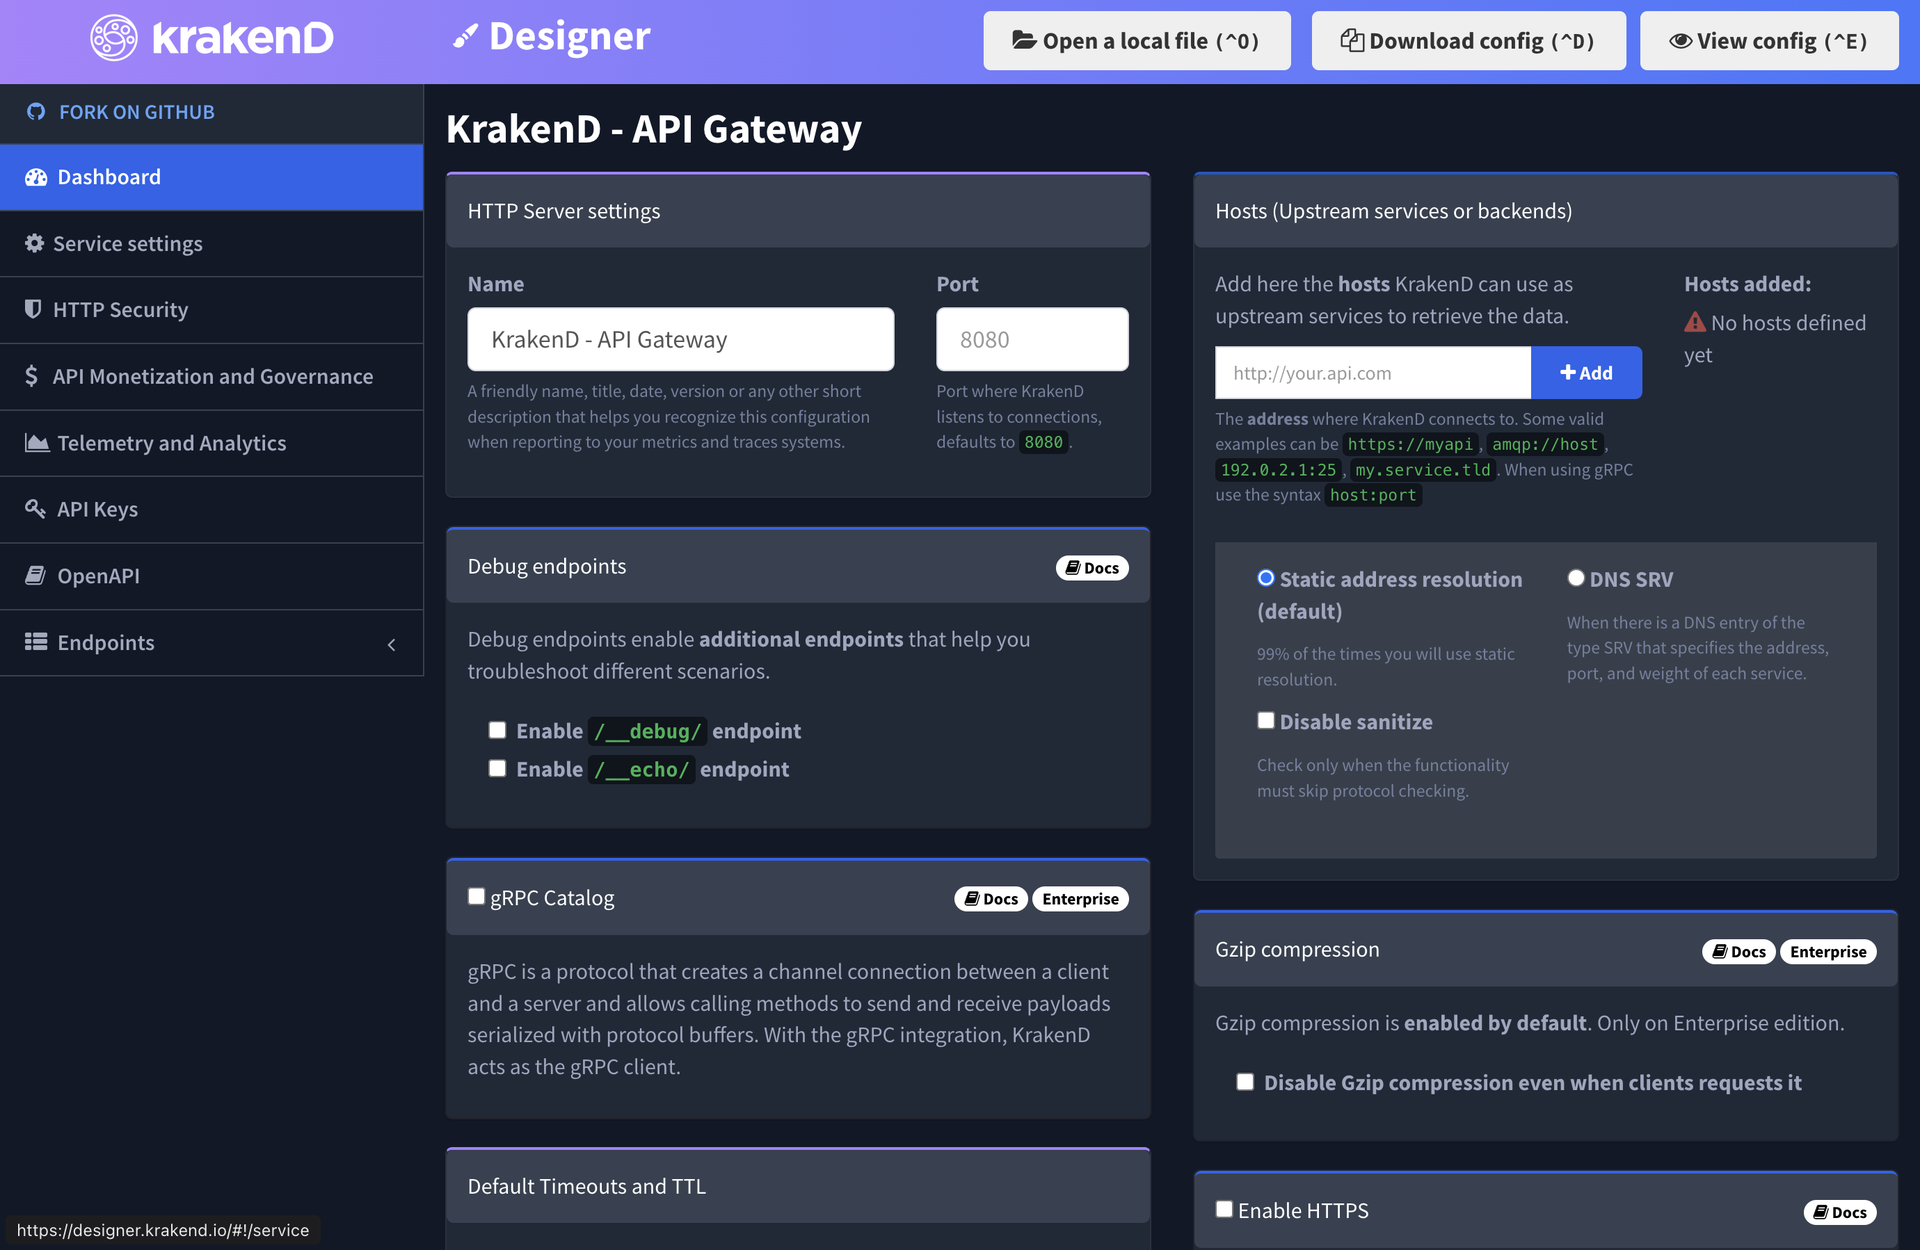The height and width of the screenshot is (1250, 1920).
Task: Click the Download config button
Action: (1469, 41)
